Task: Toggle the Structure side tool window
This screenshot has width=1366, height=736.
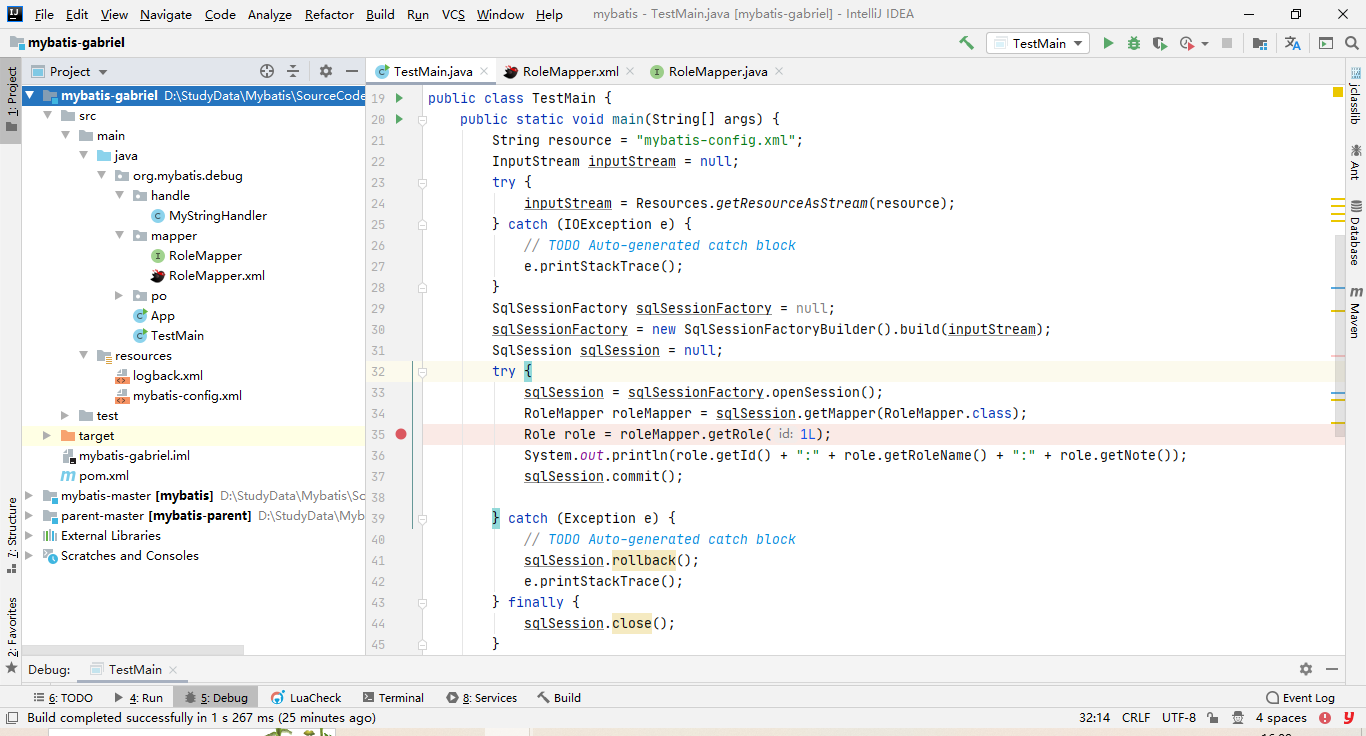Action: click(x=11, y=535)
